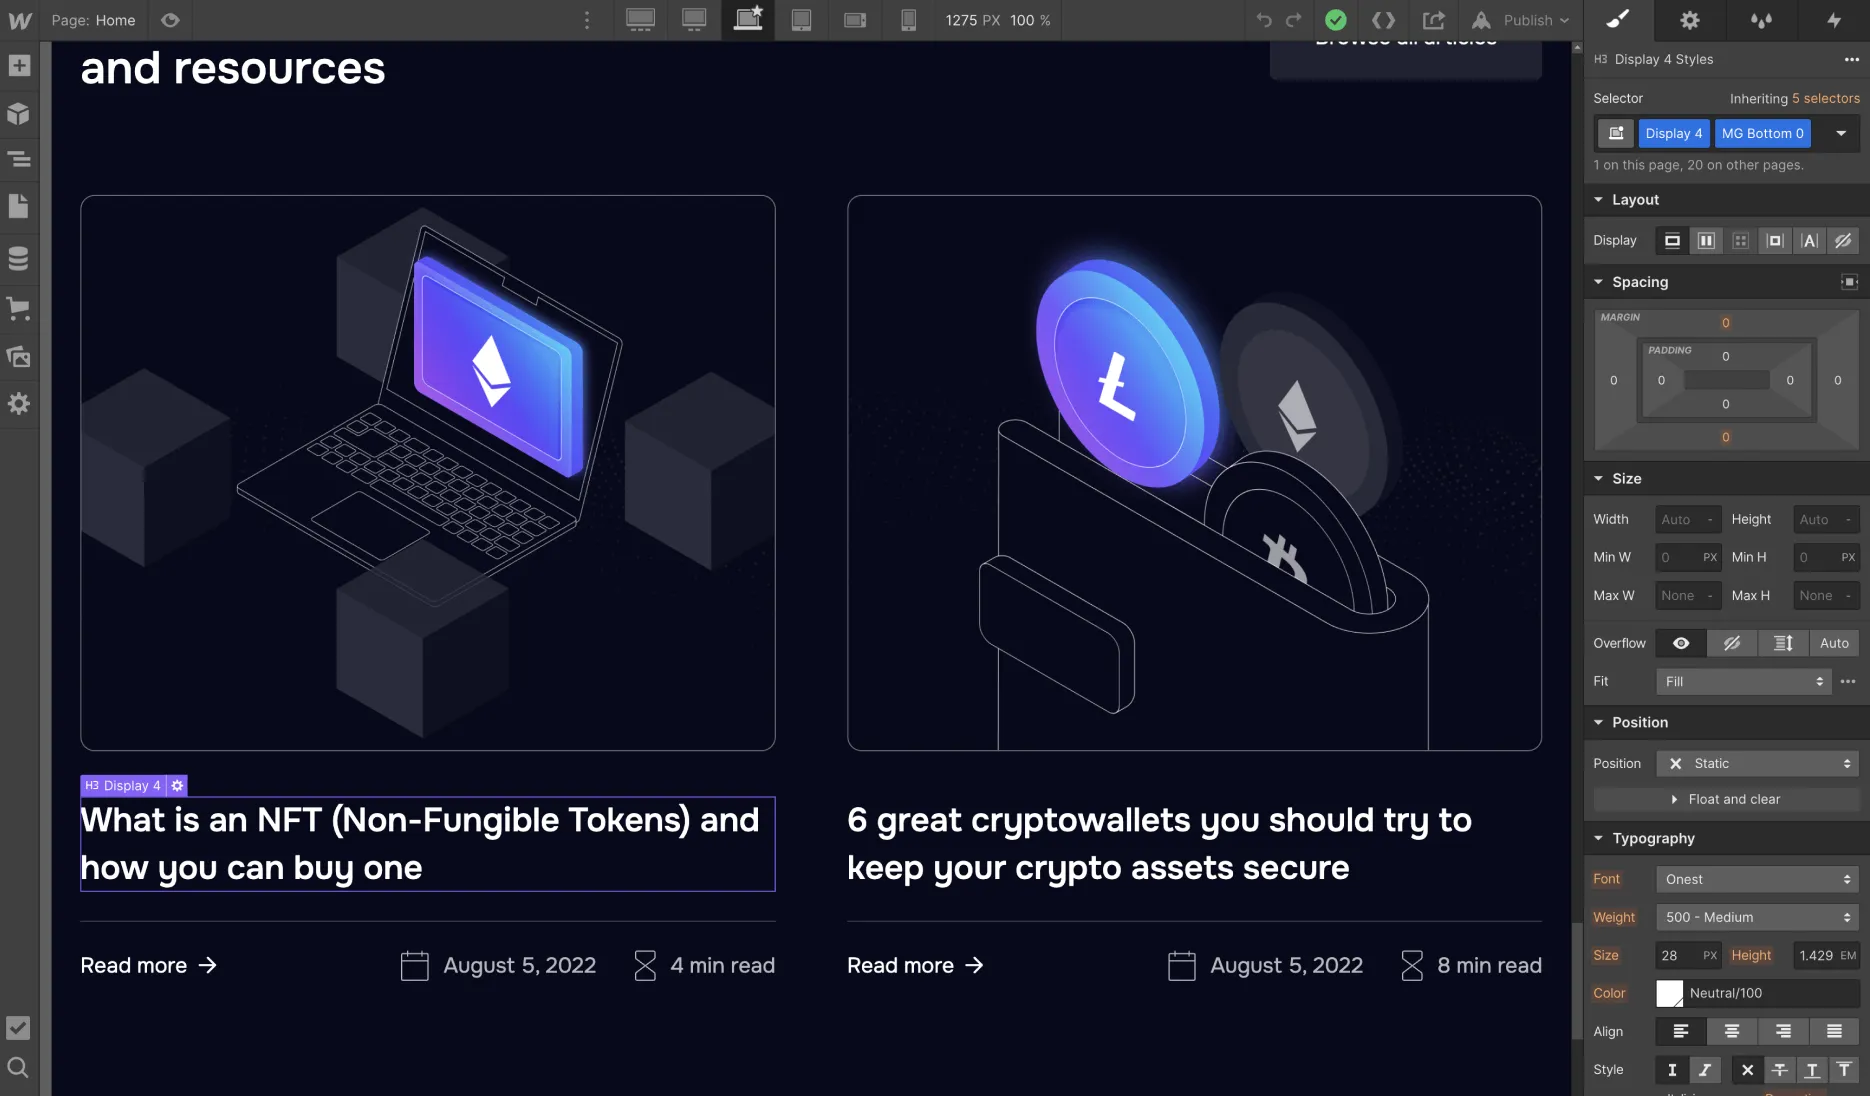Open the Navigator panel
The width and height of the screenshot is (1870, 1096).
[19, 159]
